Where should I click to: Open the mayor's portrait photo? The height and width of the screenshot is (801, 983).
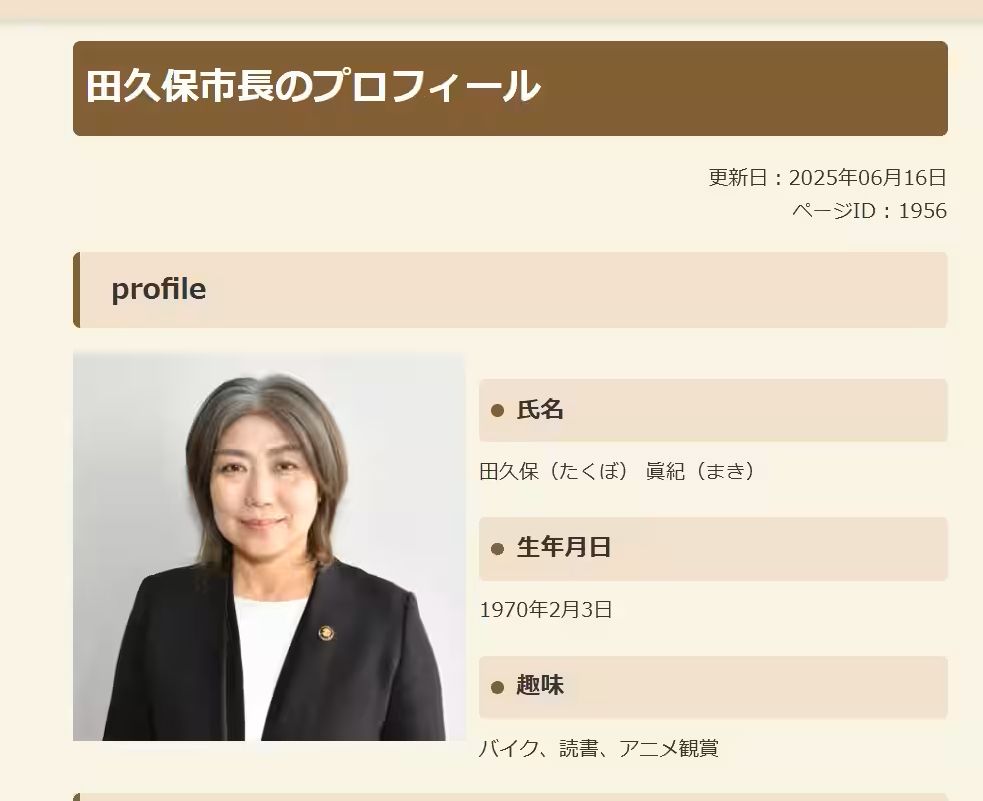(269, 547)
